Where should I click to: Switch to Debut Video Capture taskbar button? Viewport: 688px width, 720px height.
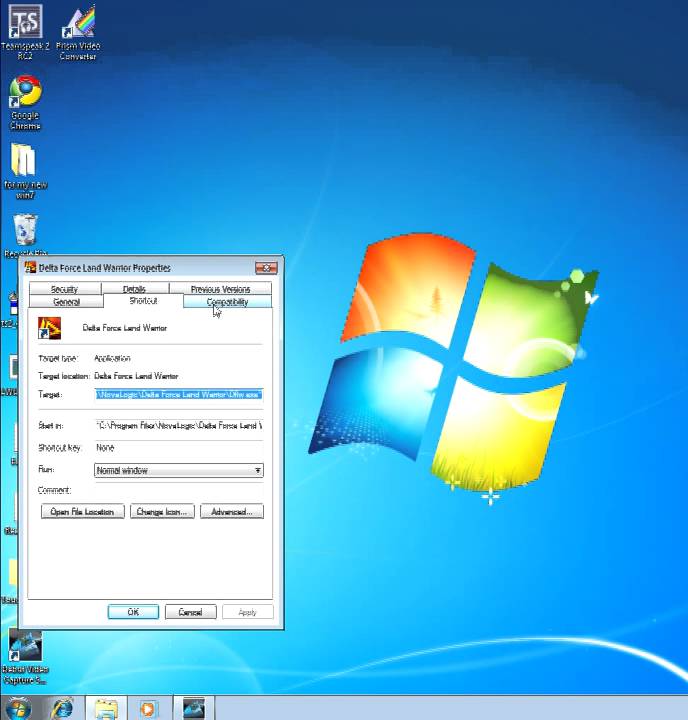194,708
